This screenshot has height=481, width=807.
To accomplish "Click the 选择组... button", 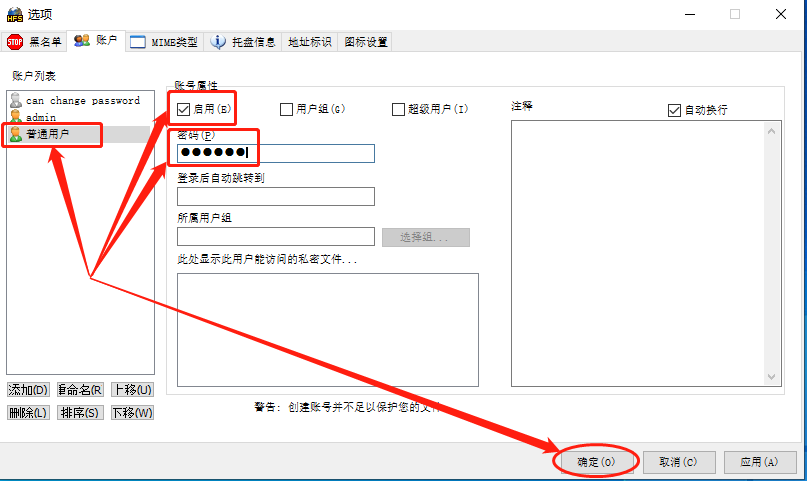I will coord(426,237).
